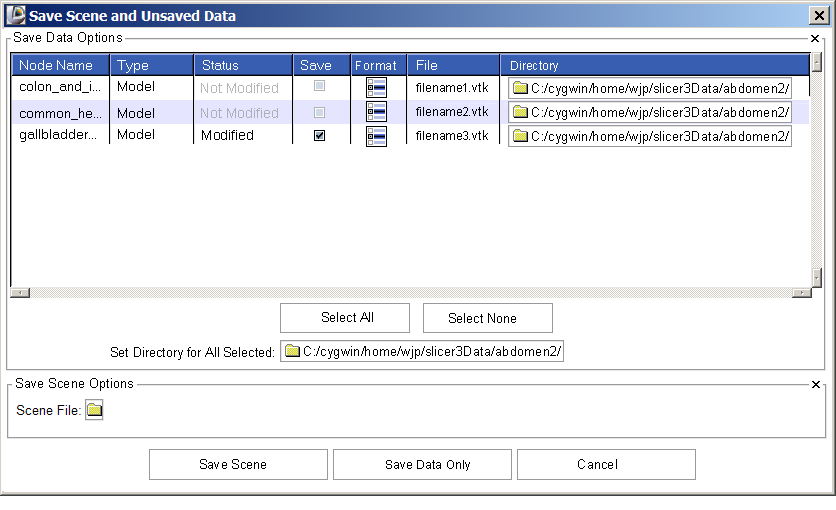Click format icon for common_he row
The height and width of the screenshot is (510, 836).
click(376, 112)
